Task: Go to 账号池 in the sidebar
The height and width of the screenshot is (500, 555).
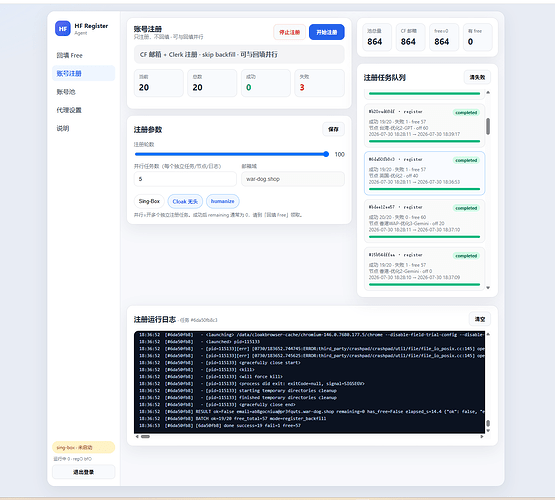Action: click(84, 92)
